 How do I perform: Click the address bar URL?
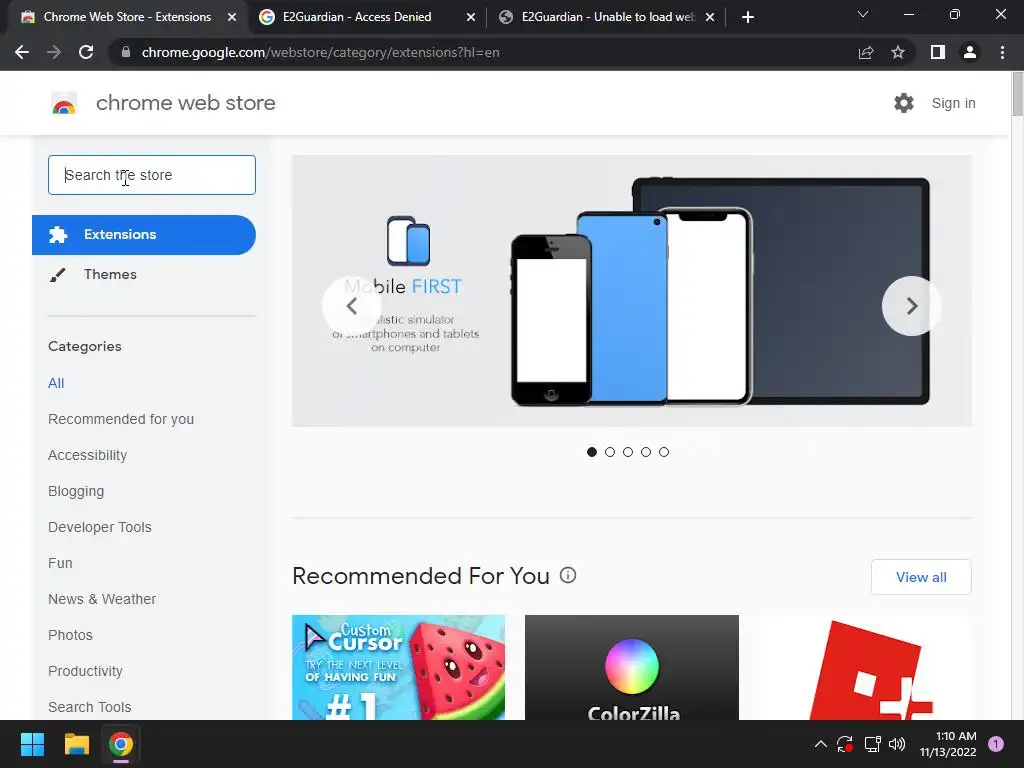[x=320, y=52]
